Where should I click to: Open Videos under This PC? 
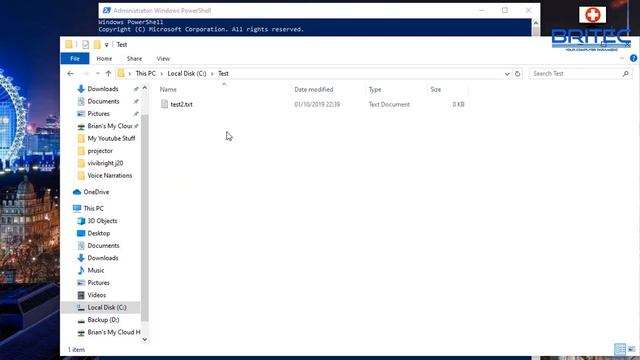pyautogui.click(x=97, y=295)
